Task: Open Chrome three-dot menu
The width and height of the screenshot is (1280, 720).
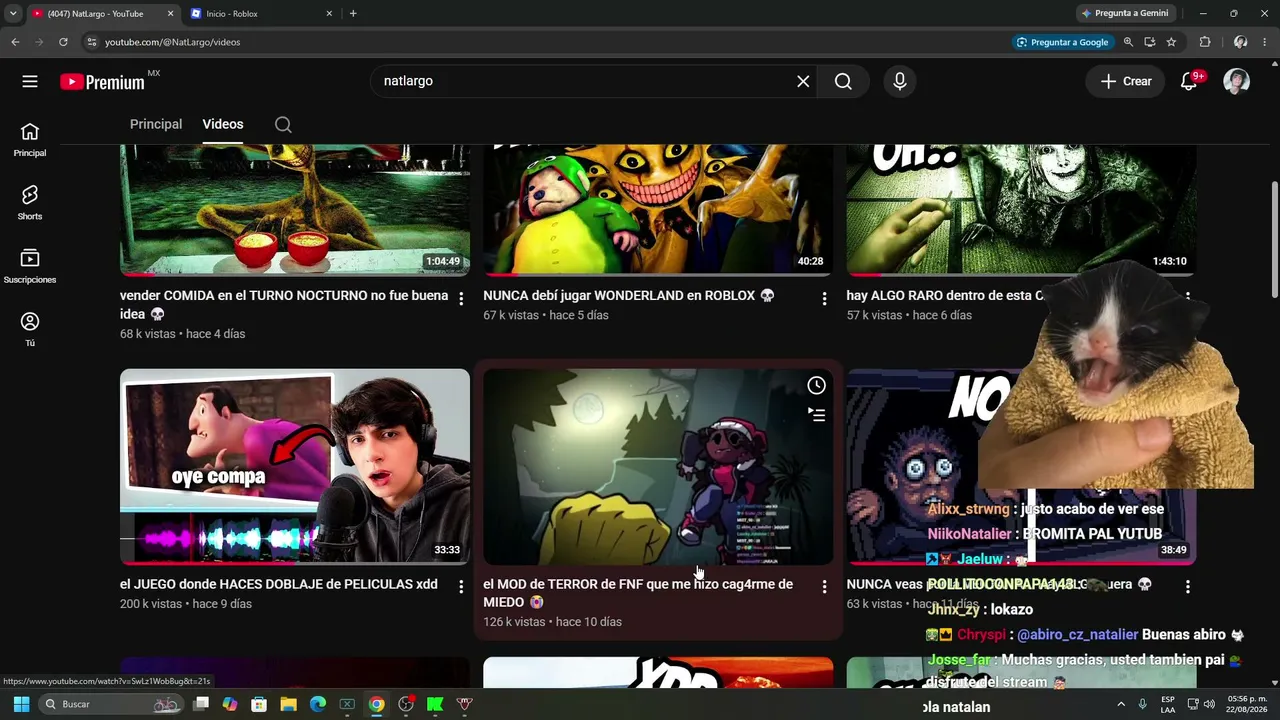Action: tap(1265, 42)
